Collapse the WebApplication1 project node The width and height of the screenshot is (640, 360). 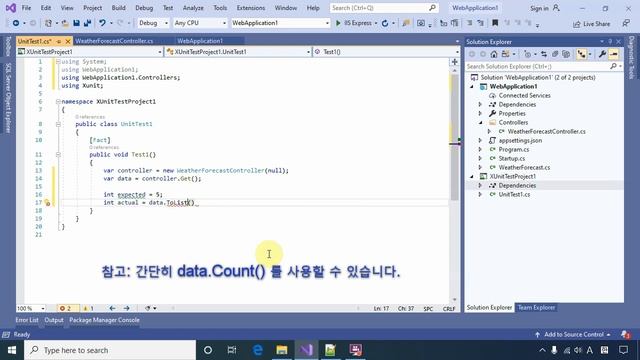point(472,87)
